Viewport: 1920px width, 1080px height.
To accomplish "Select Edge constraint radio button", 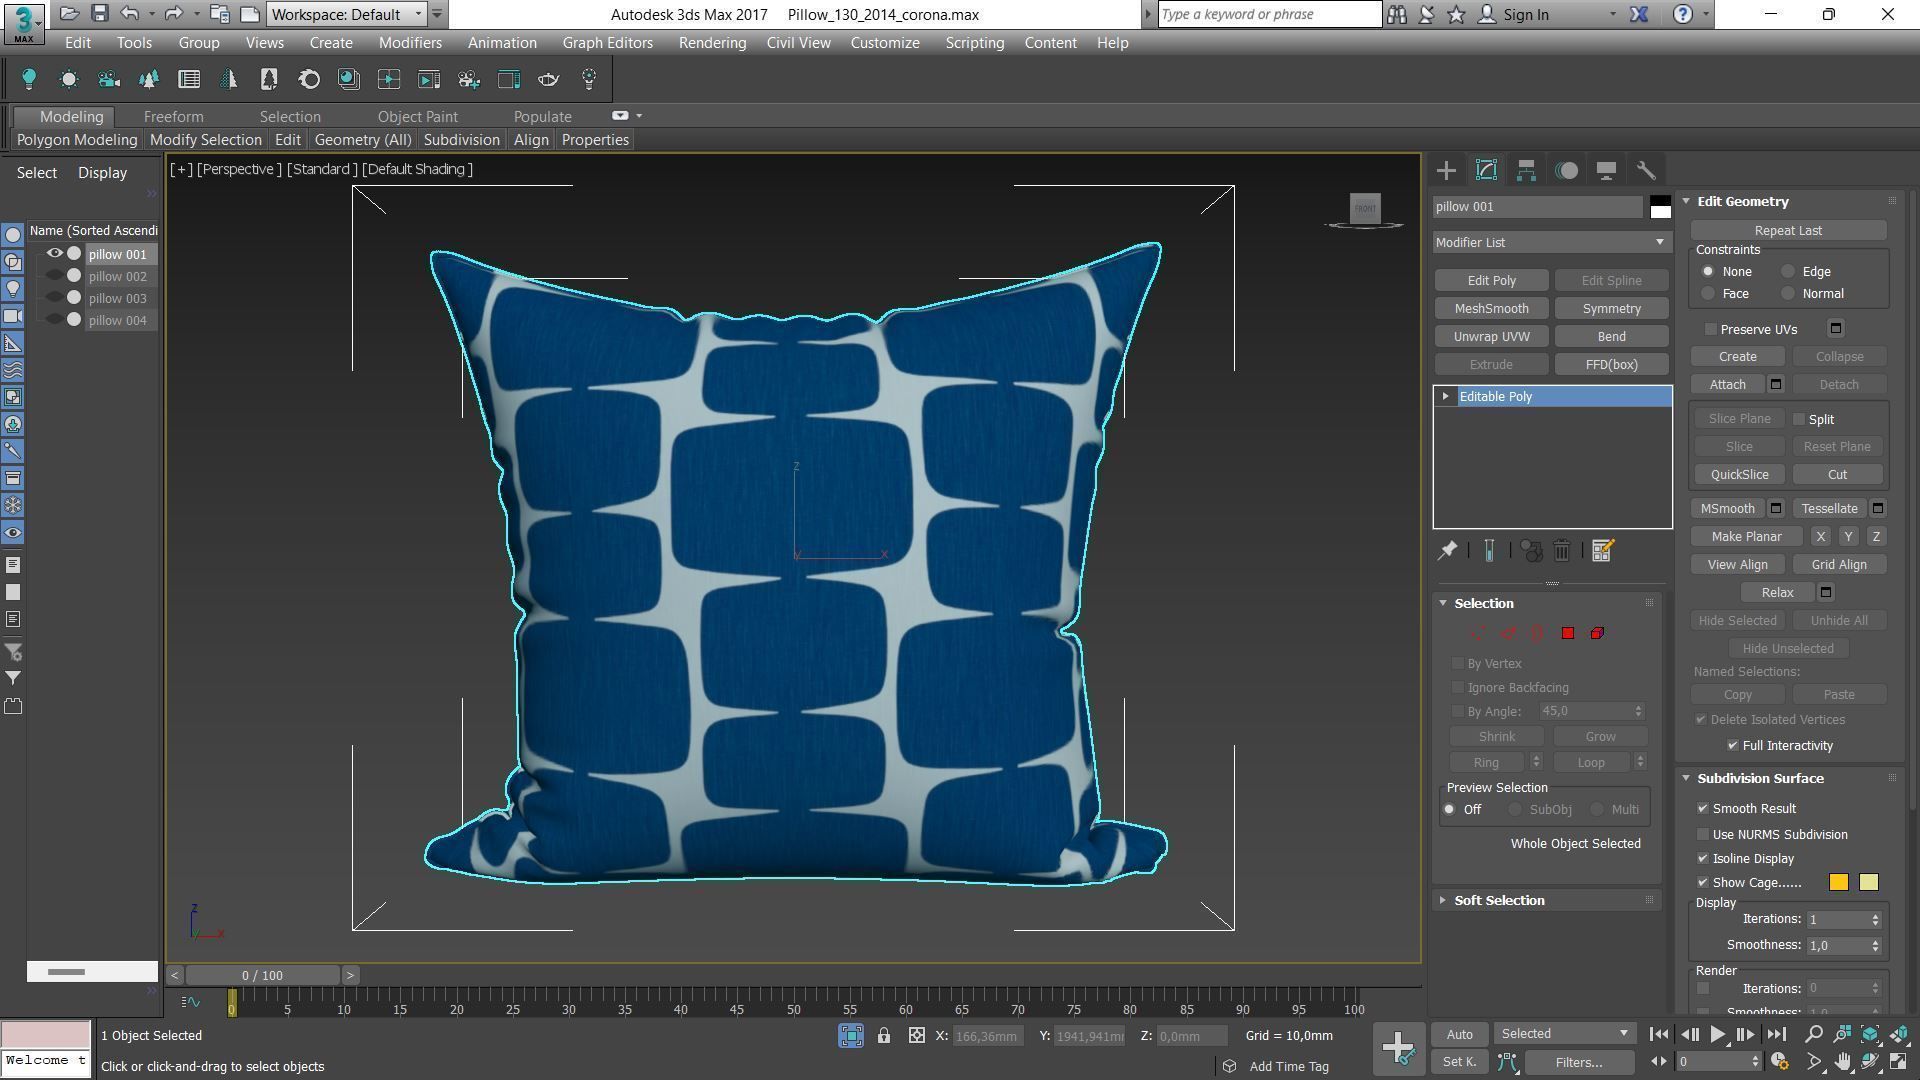I will [x=1788, y=272].
